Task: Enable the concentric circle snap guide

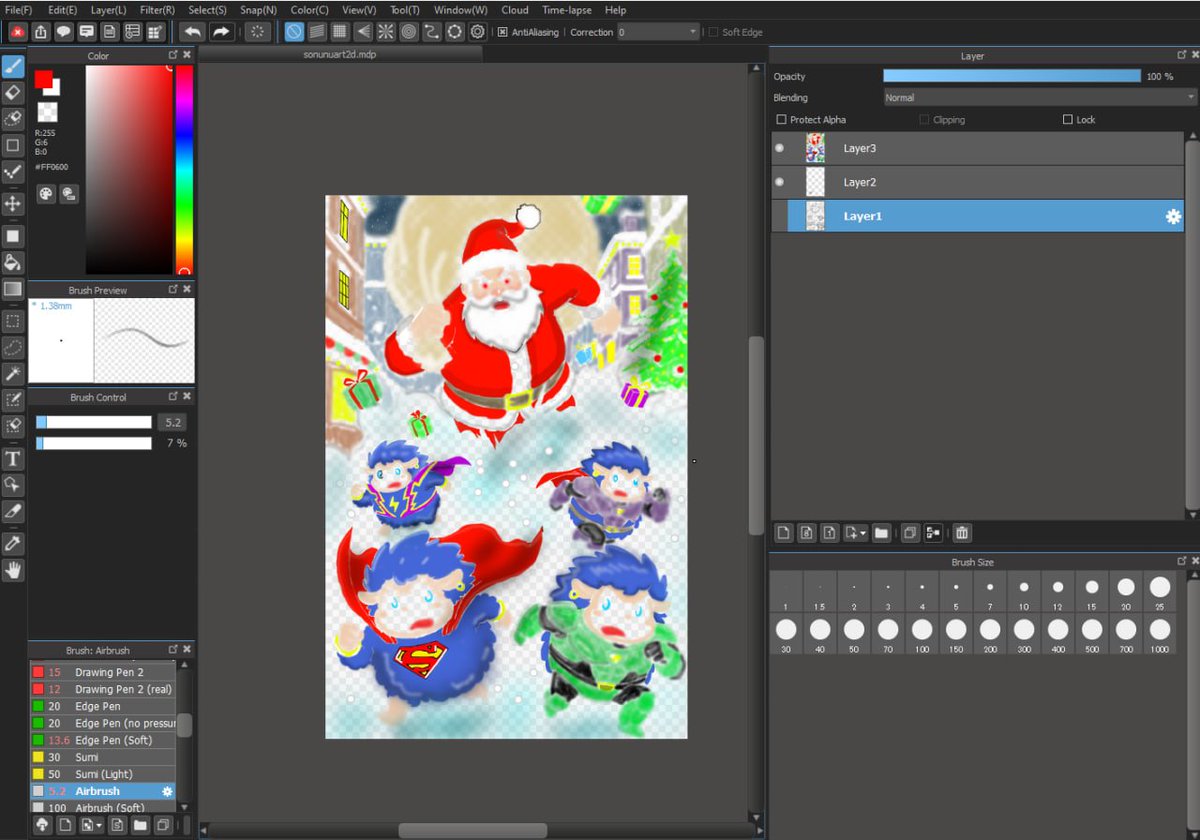Action: 409,32
